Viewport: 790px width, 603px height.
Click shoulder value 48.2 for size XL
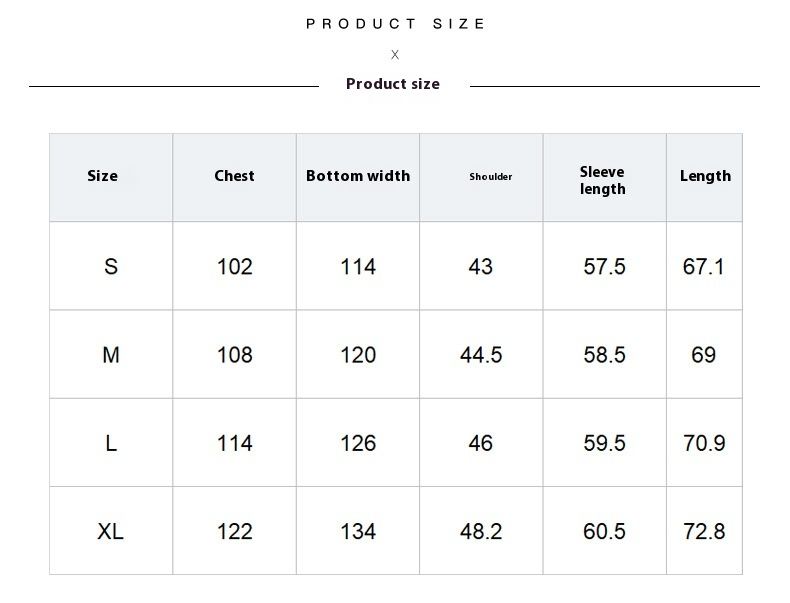(481, 531)
